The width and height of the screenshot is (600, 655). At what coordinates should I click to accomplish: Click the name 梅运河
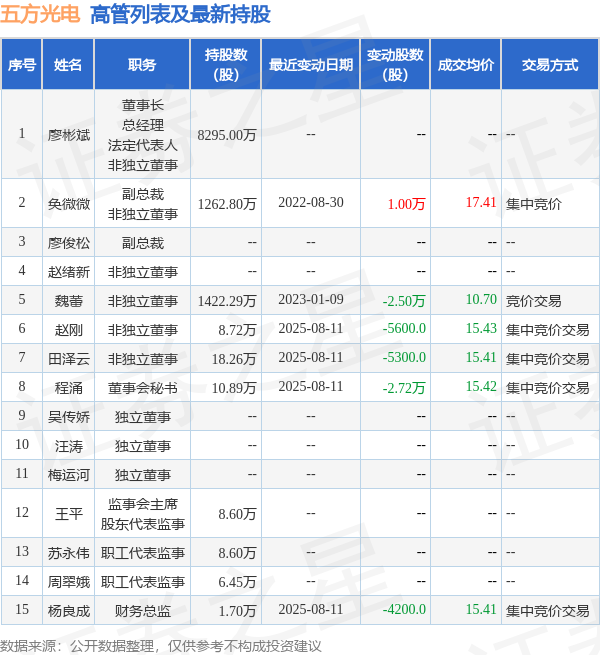click(x=69, y=475)
